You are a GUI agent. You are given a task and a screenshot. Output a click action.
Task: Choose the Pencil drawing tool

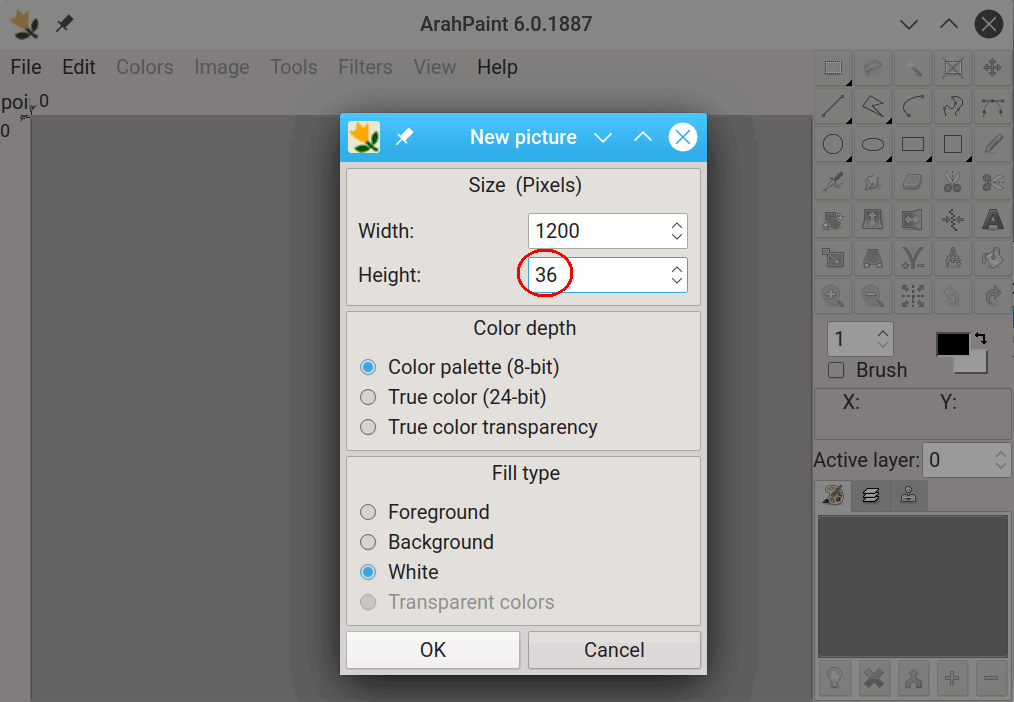[x=993, y=144]
